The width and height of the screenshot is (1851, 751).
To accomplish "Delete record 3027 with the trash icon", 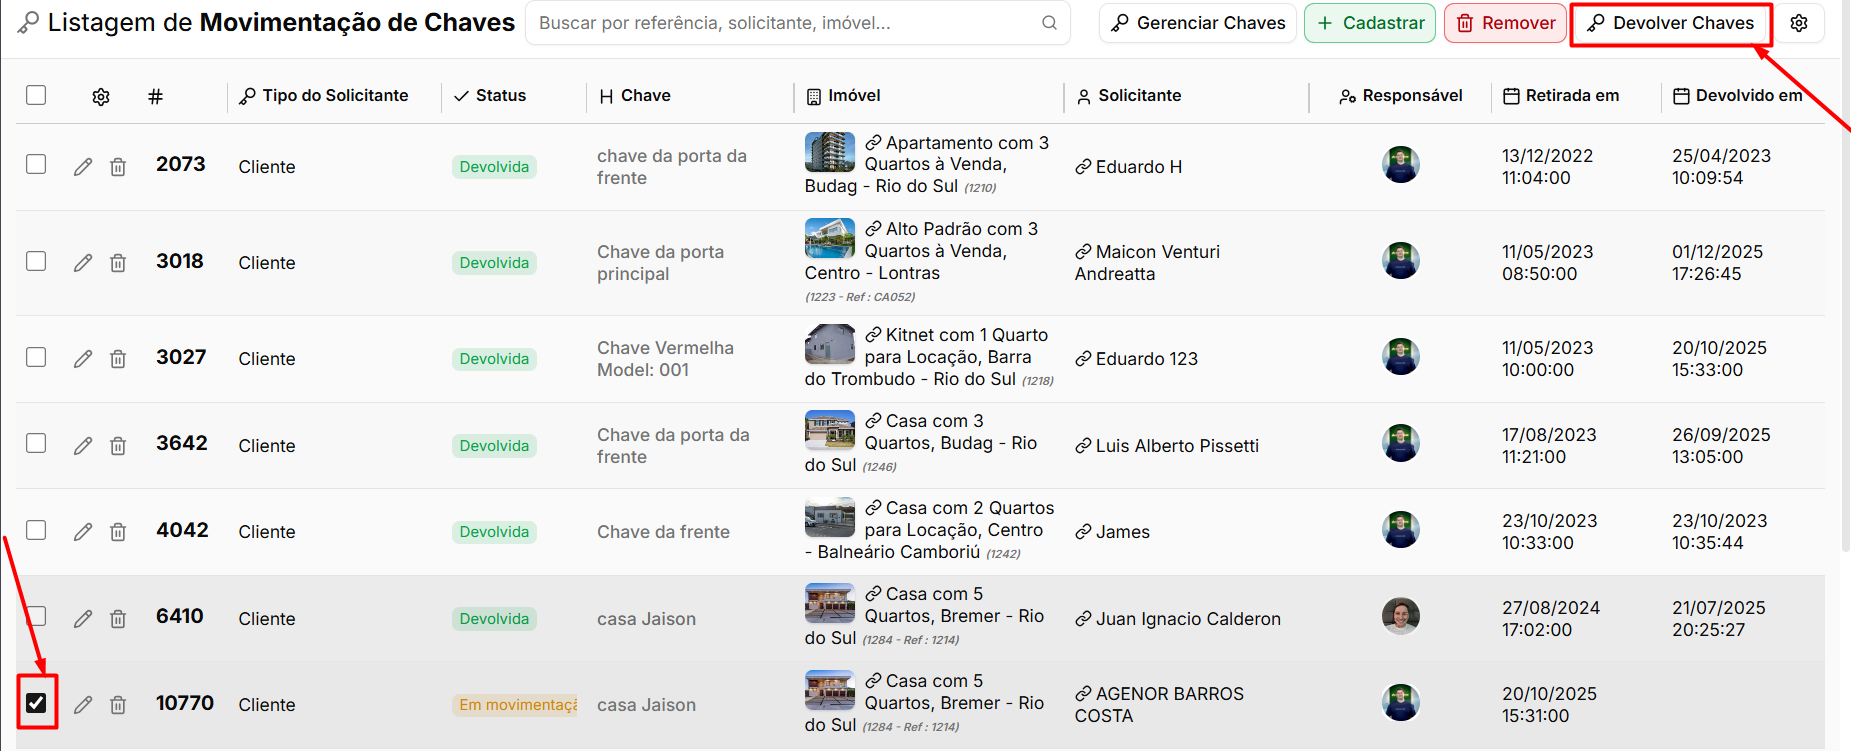I will click(118, 359).
